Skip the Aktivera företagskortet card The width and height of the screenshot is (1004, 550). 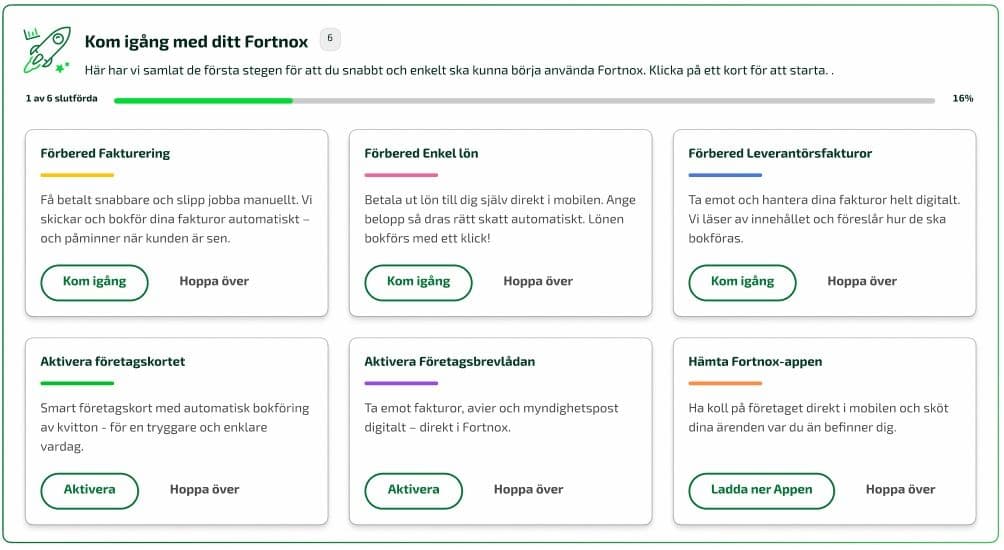(x=204, y=490)
